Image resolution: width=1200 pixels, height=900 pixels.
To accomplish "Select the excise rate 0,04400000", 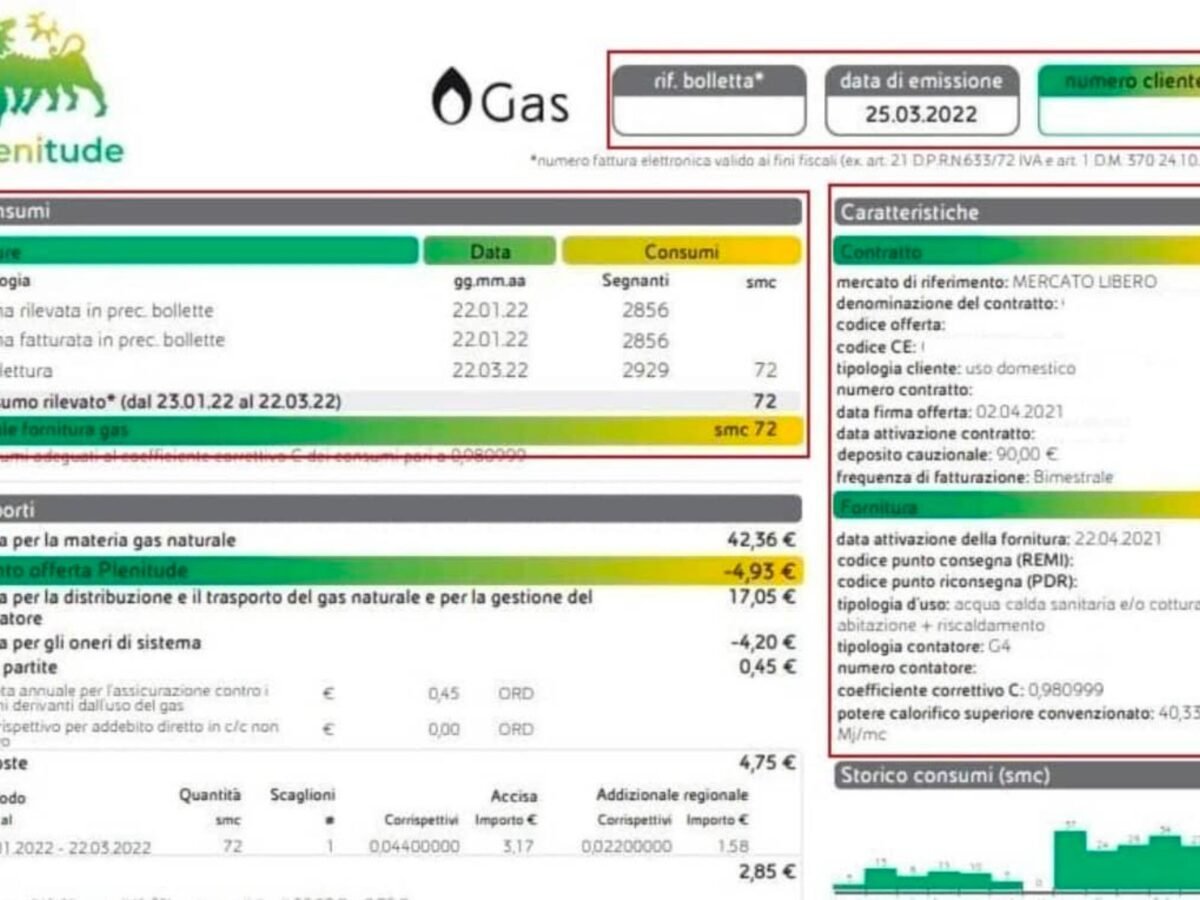I will 414,847.
